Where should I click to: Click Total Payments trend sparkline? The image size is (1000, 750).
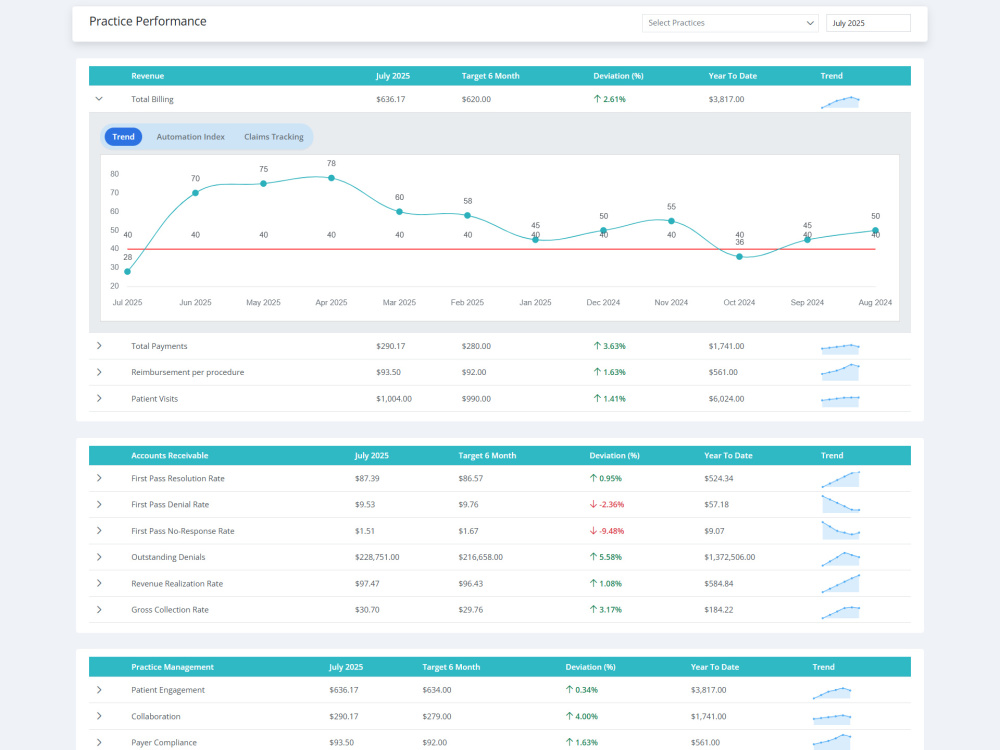840,348
